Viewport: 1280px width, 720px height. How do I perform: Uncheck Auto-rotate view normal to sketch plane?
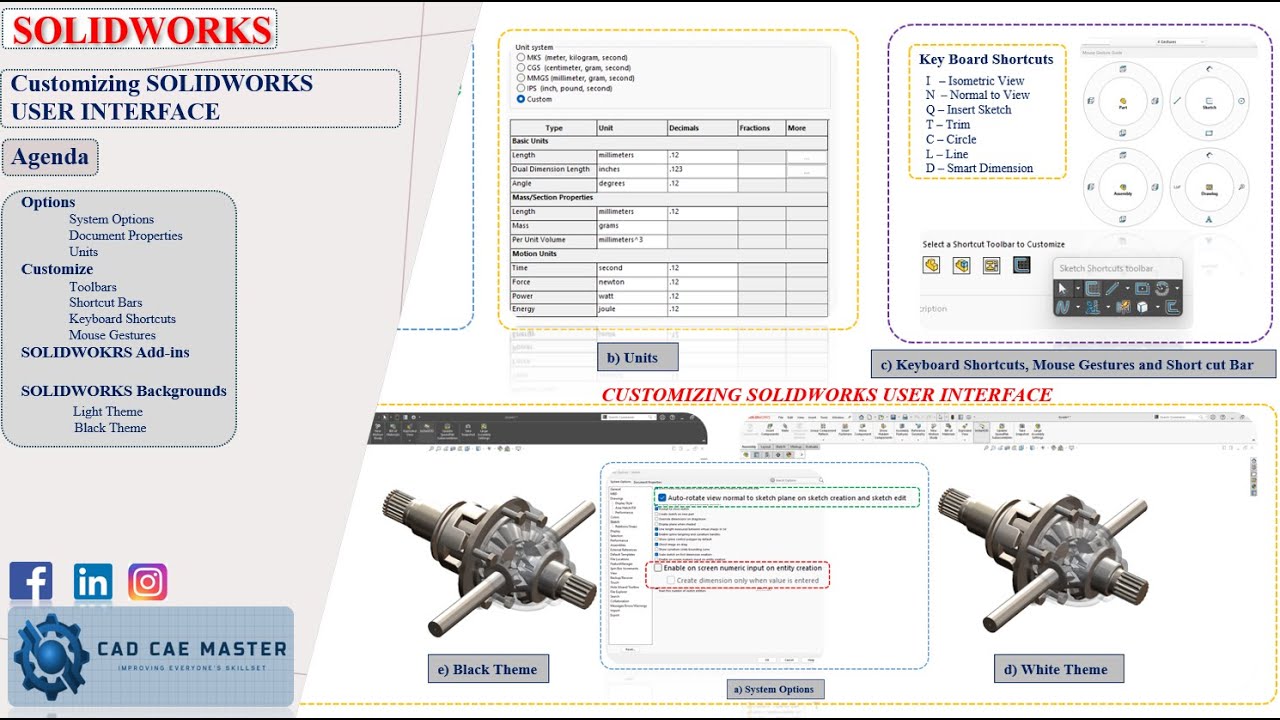pos(662,498)
